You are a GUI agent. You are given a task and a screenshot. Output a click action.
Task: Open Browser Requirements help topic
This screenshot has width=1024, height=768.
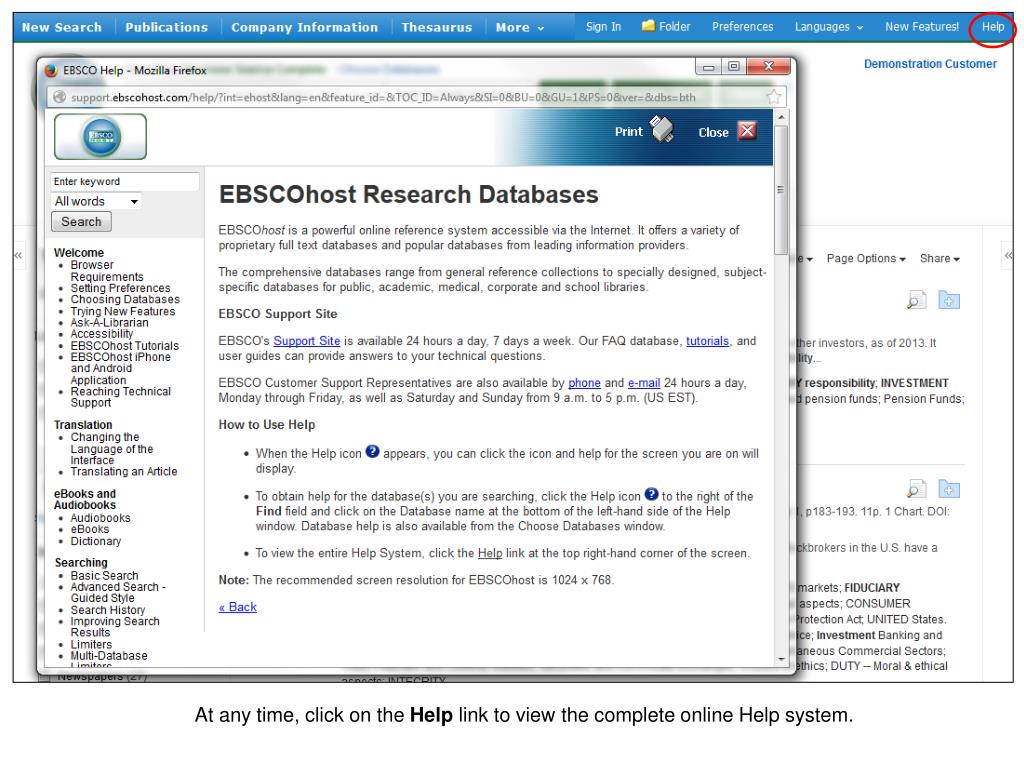coord(107,271)
